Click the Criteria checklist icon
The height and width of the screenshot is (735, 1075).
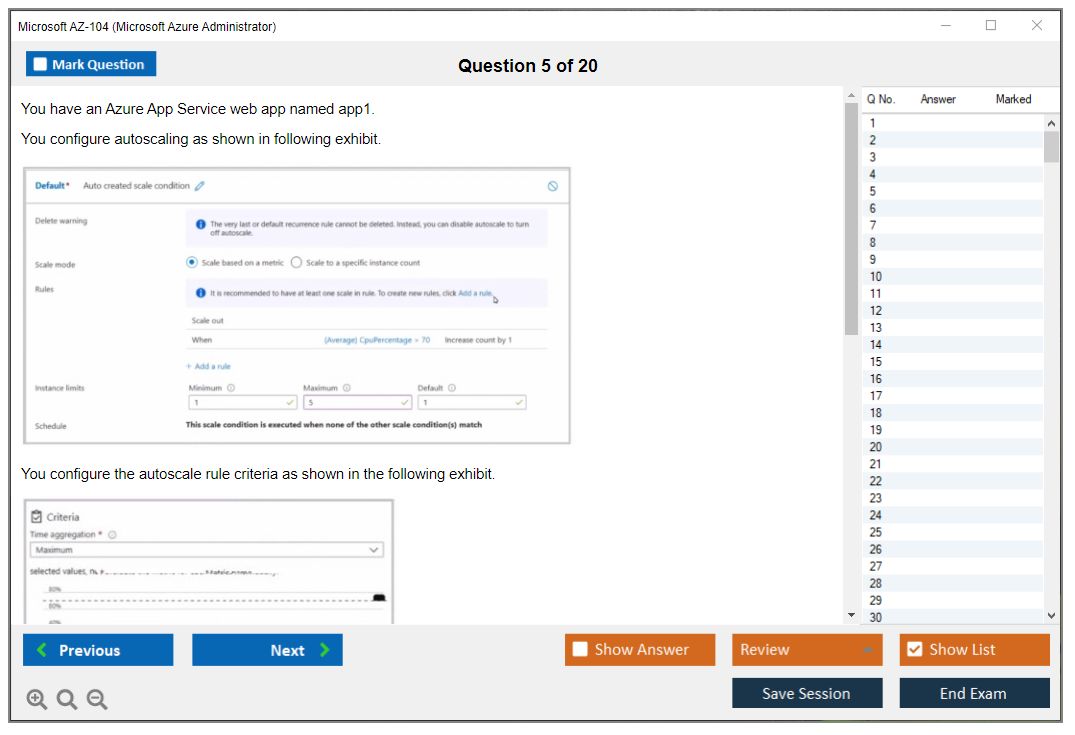coord(36,516)
